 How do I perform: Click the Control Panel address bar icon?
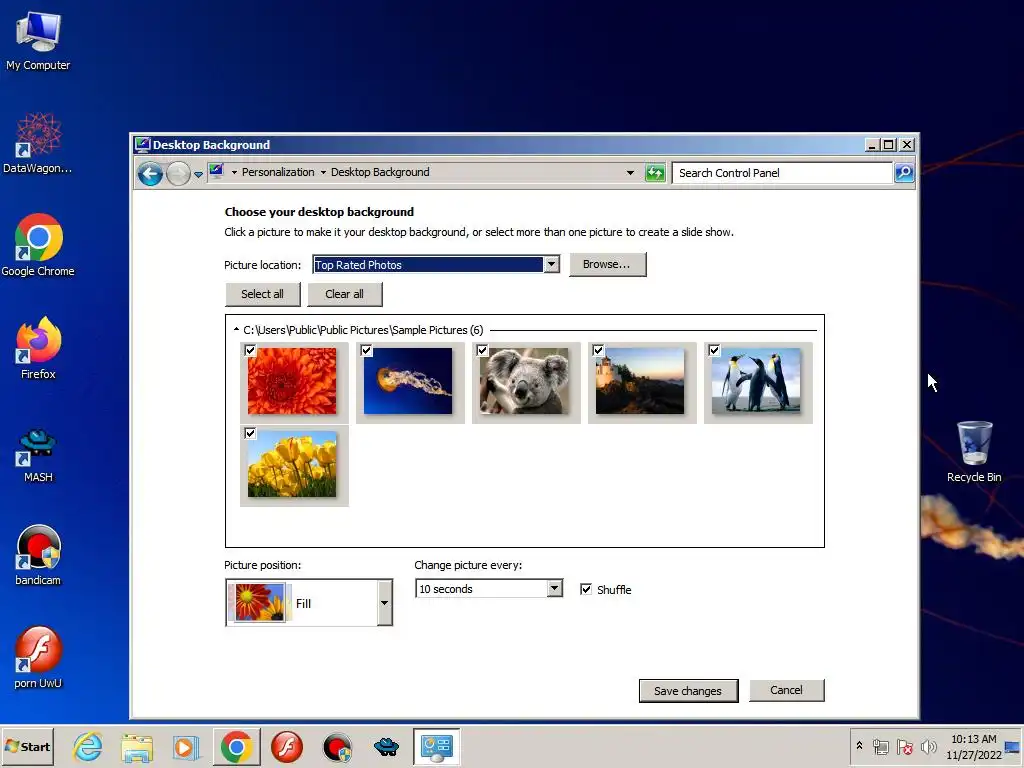(x=217, y=172)
